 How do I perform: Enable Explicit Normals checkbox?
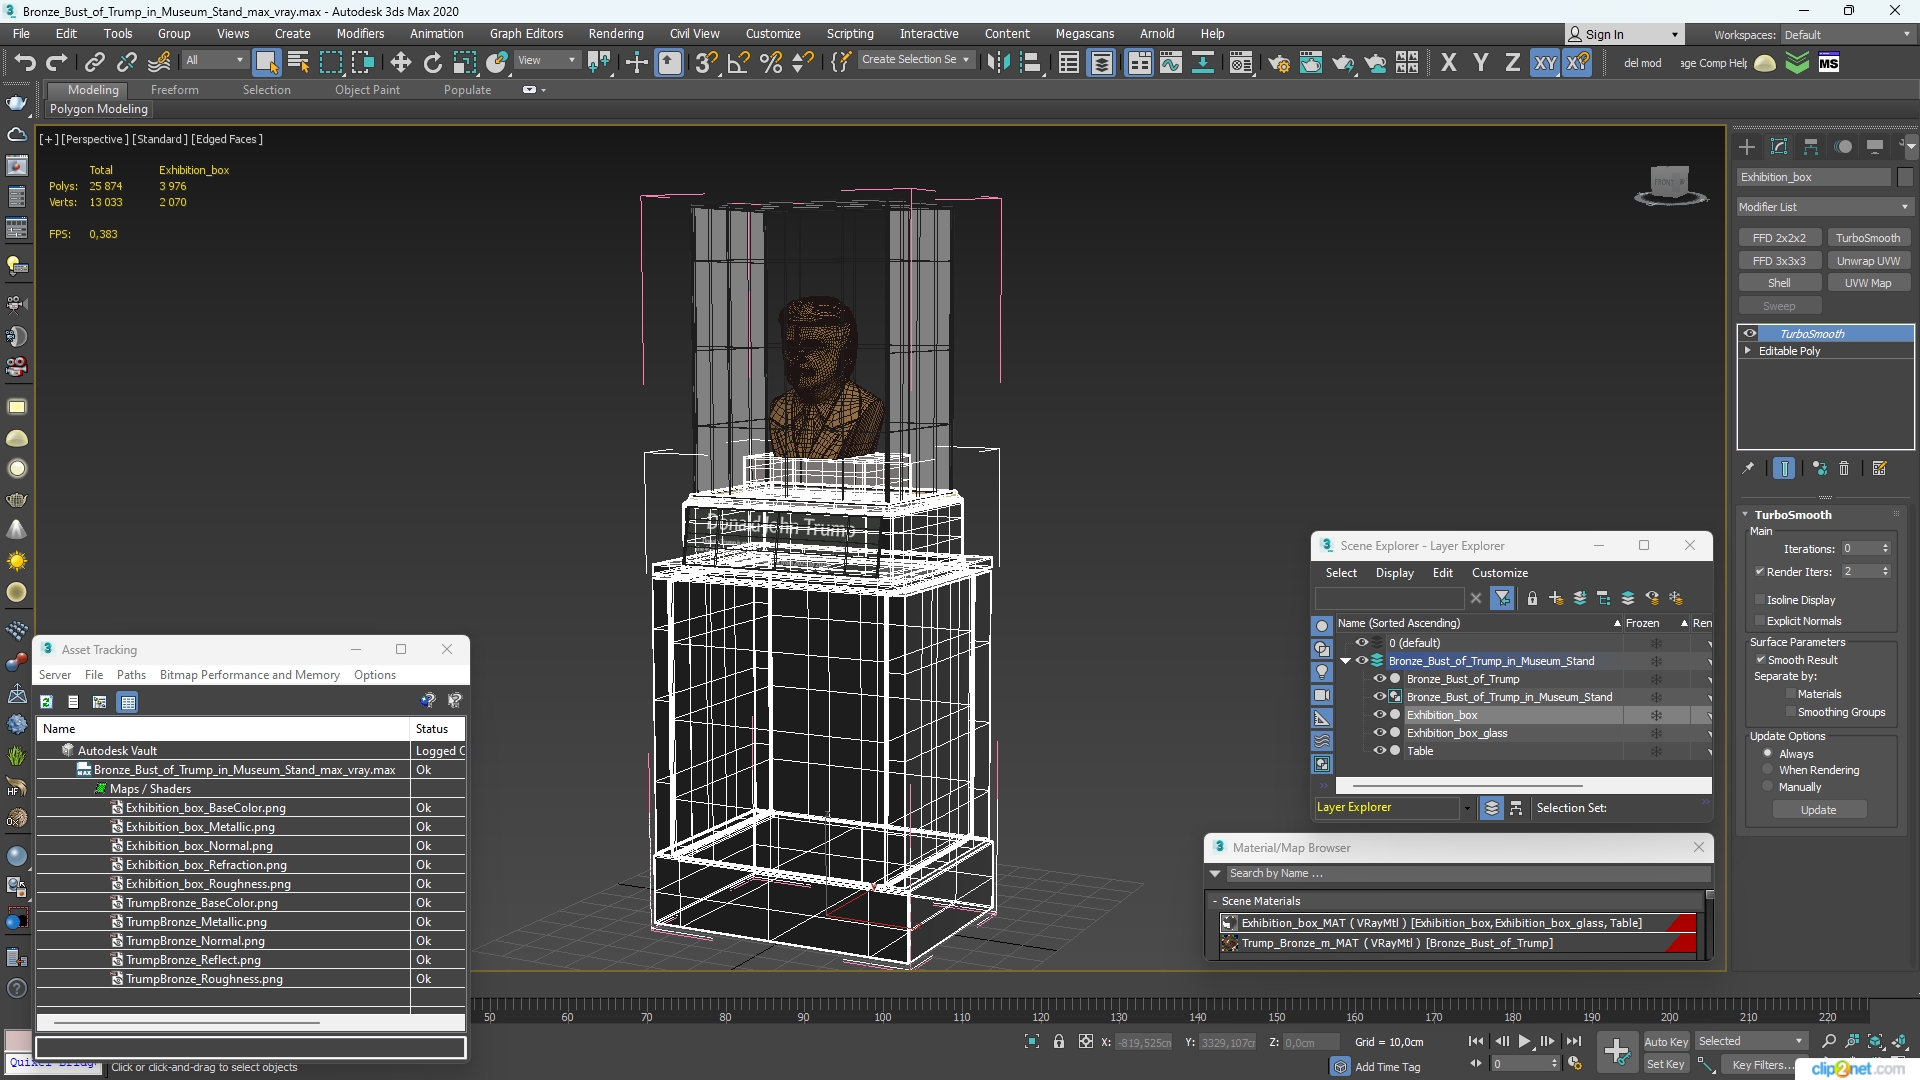pyautogui.click(x=1760, y=621)
